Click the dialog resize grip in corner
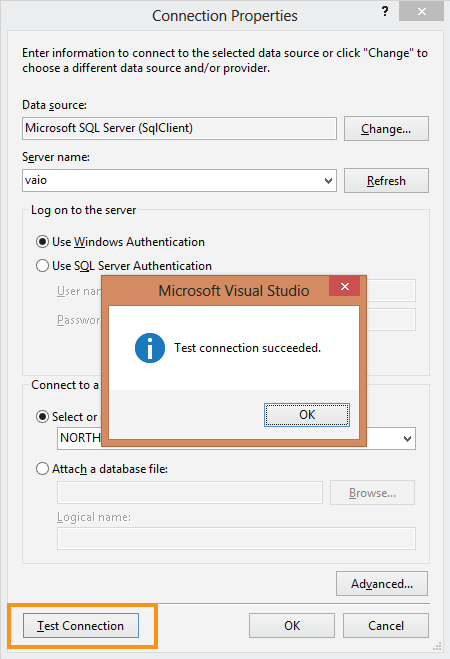This screenshot has width=450, height=659. tap(437, 646)
